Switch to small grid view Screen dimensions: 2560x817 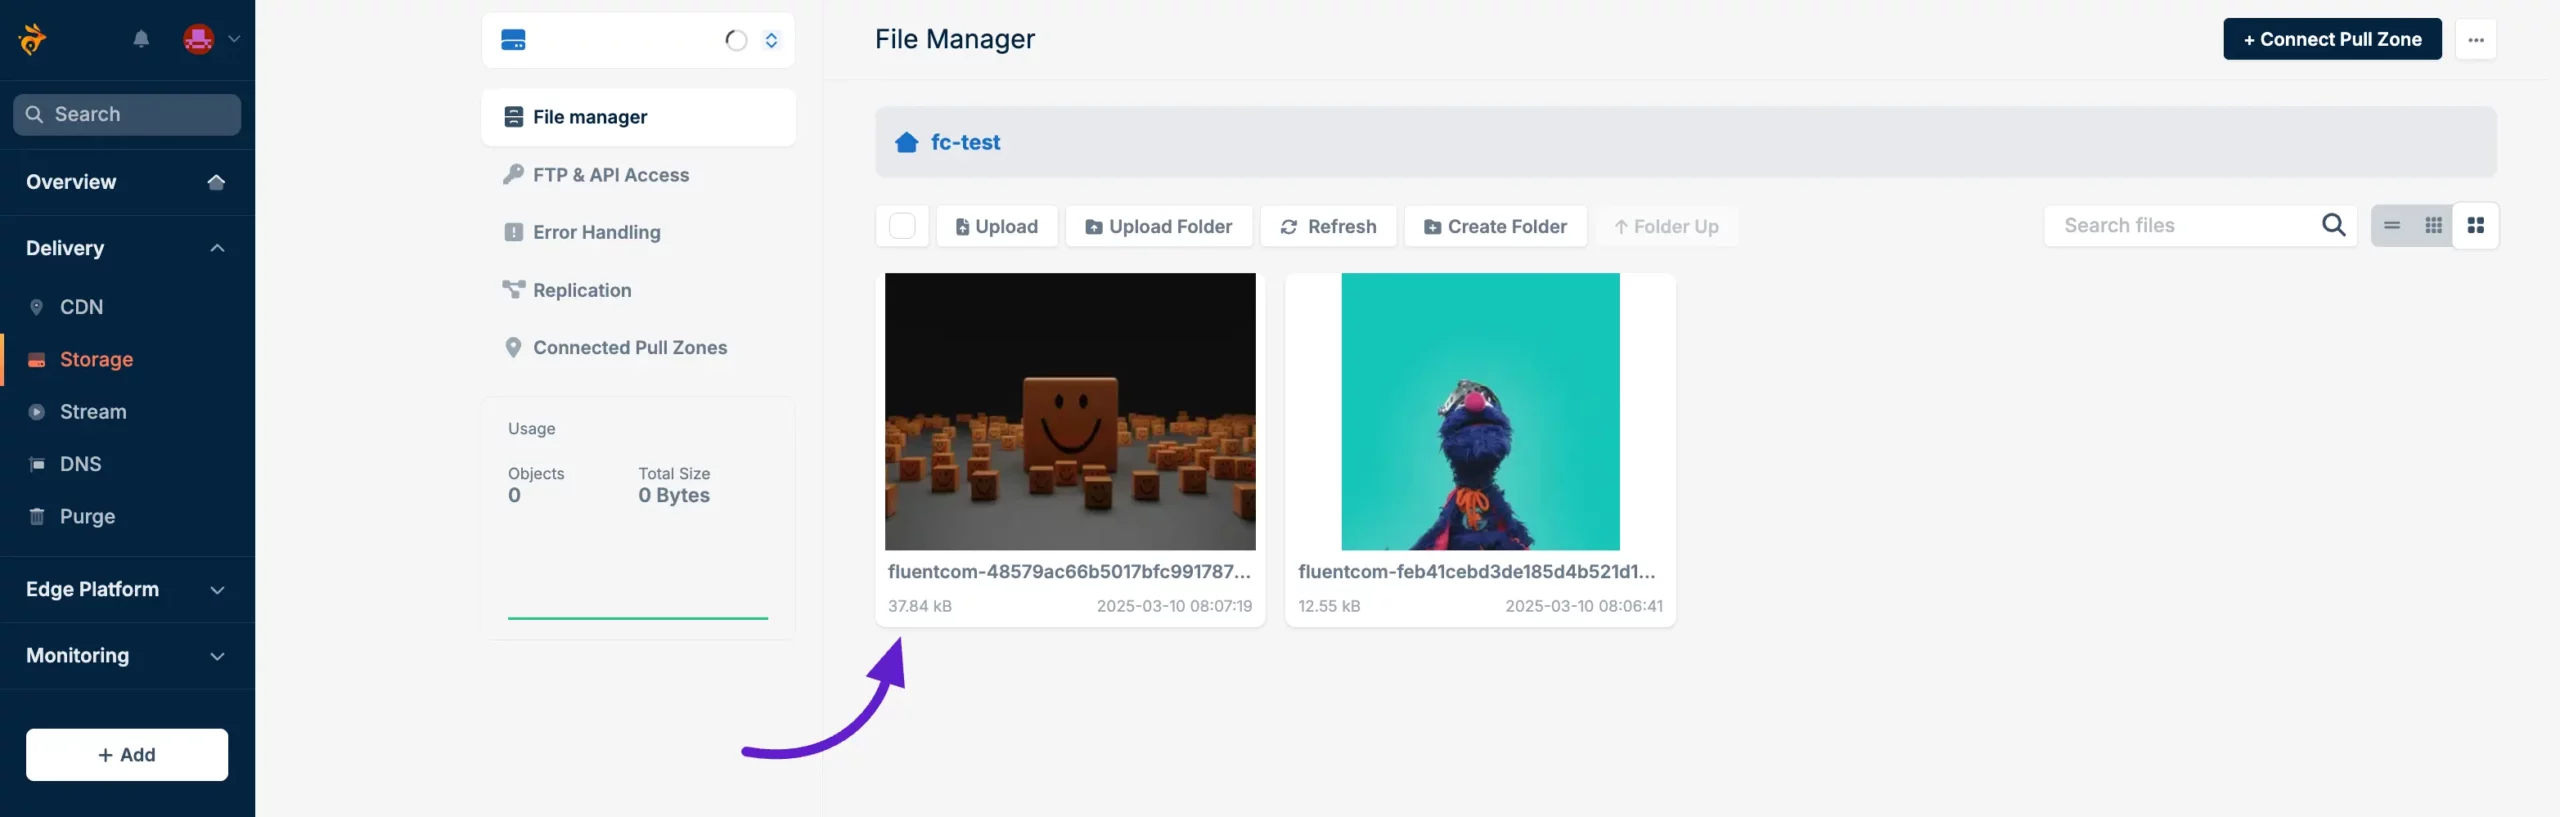coord(2434,225)
